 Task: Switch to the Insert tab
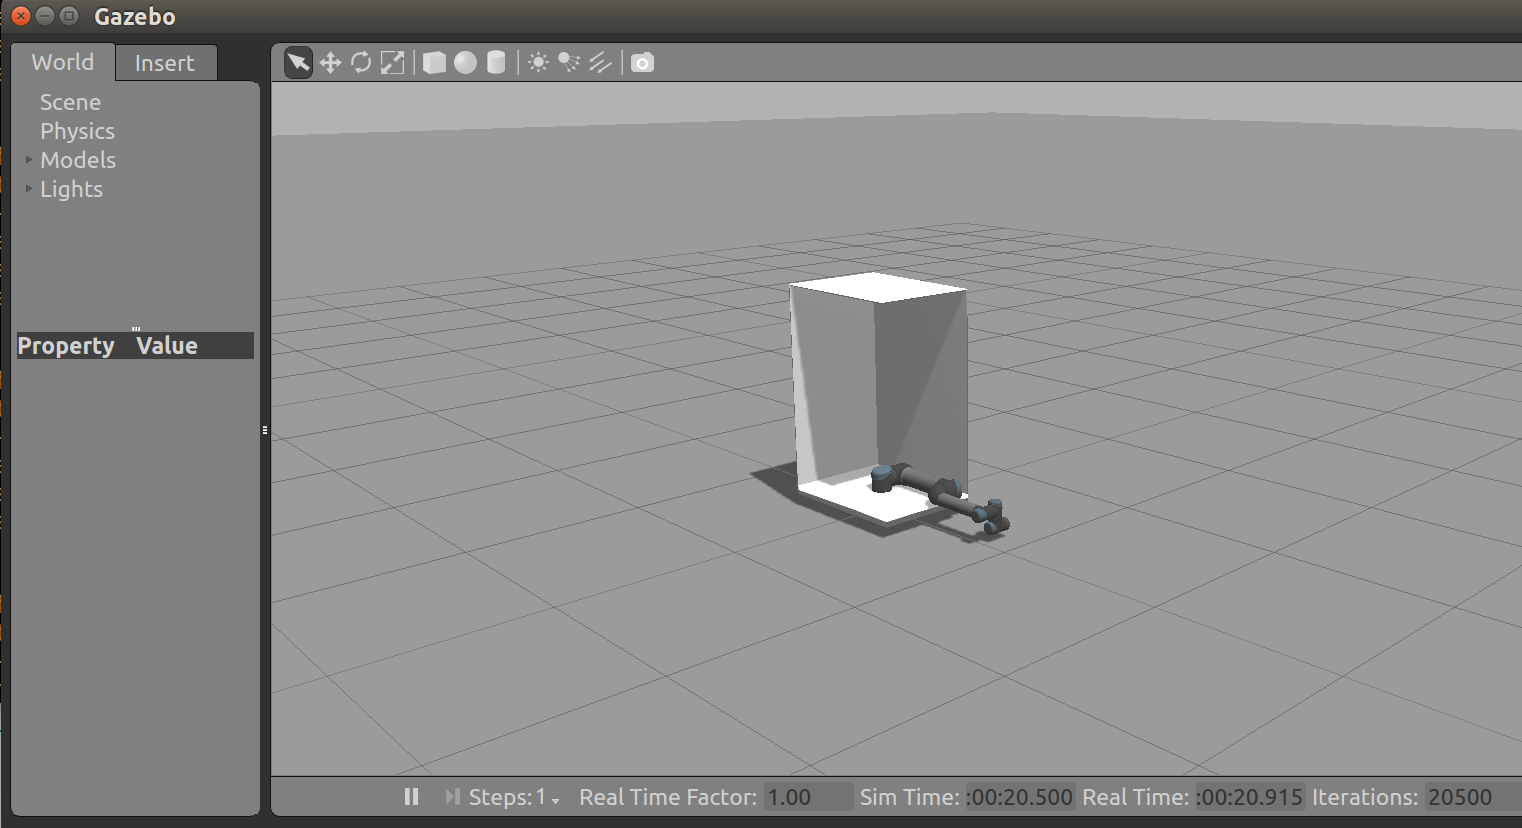coord(165,62)
